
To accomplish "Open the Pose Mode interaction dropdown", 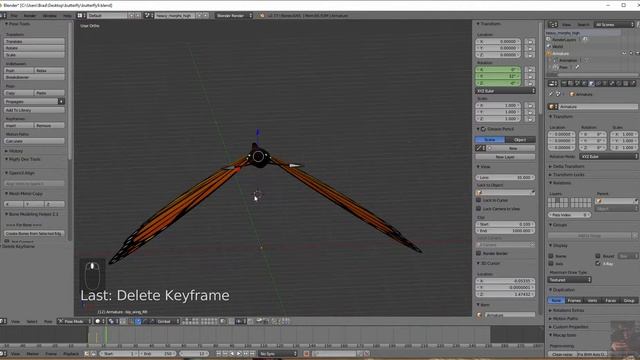I will click(73, 321).
